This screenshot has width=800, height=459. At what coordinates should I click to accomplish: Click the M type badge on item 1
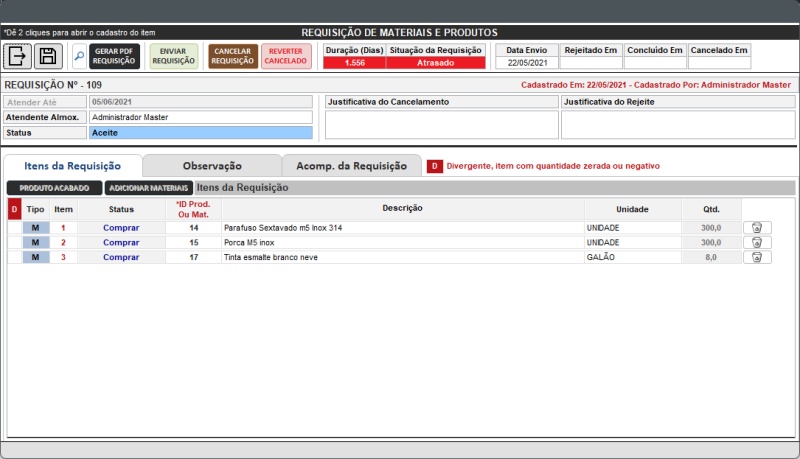[35, 227]
